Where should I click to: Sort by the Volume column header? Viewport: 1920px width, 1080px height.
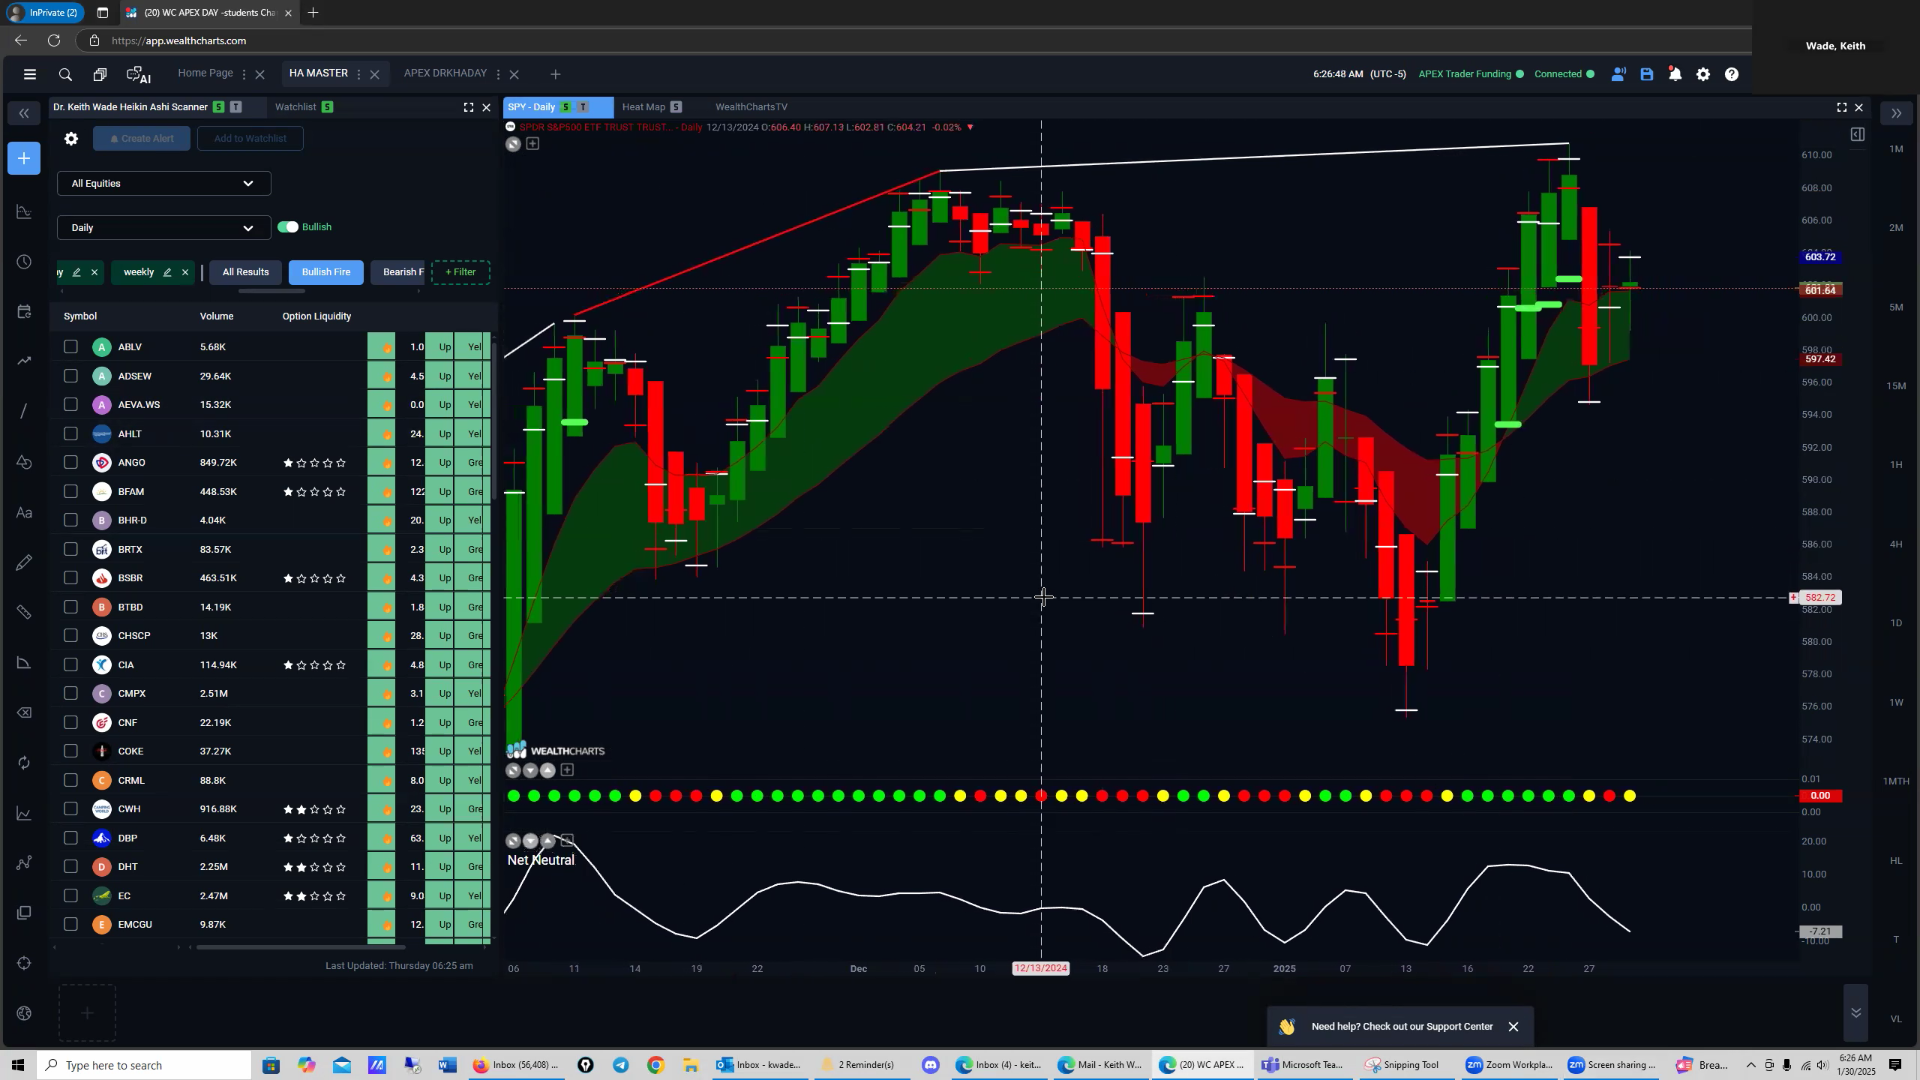click(216, 316)
